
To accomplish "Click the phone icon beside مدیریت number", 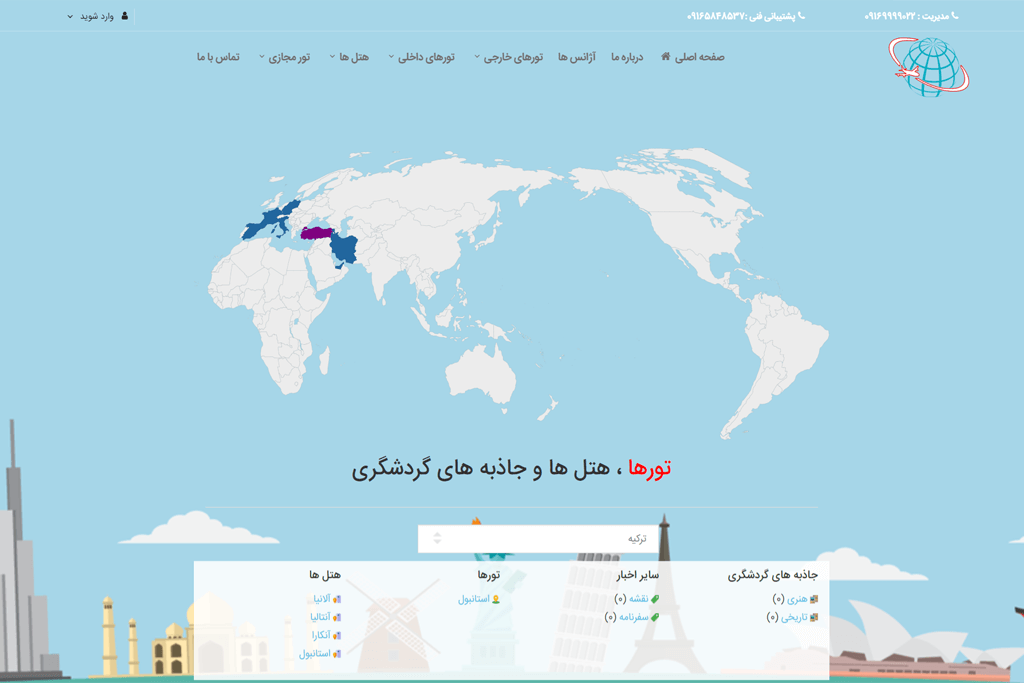I will [x=954, y=16].
